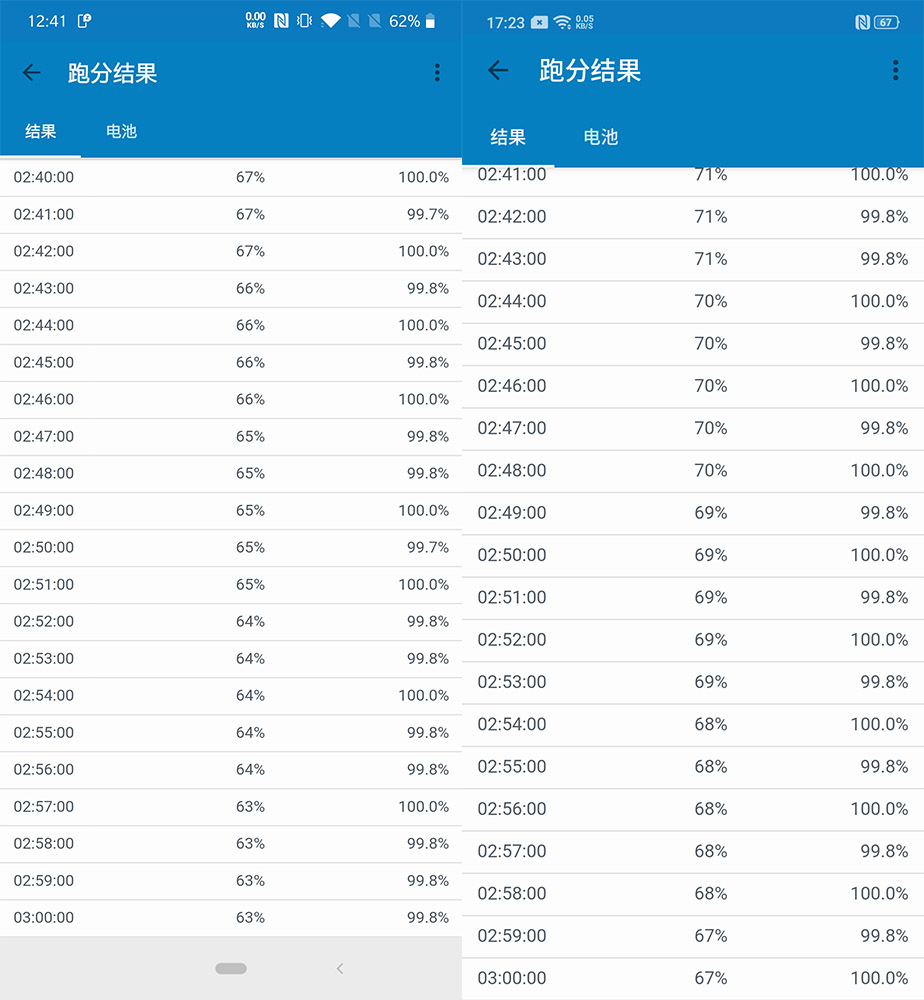924x1000 pixels.
Task: Tap back chevron in left navigation bar
Action: [340, 969]
